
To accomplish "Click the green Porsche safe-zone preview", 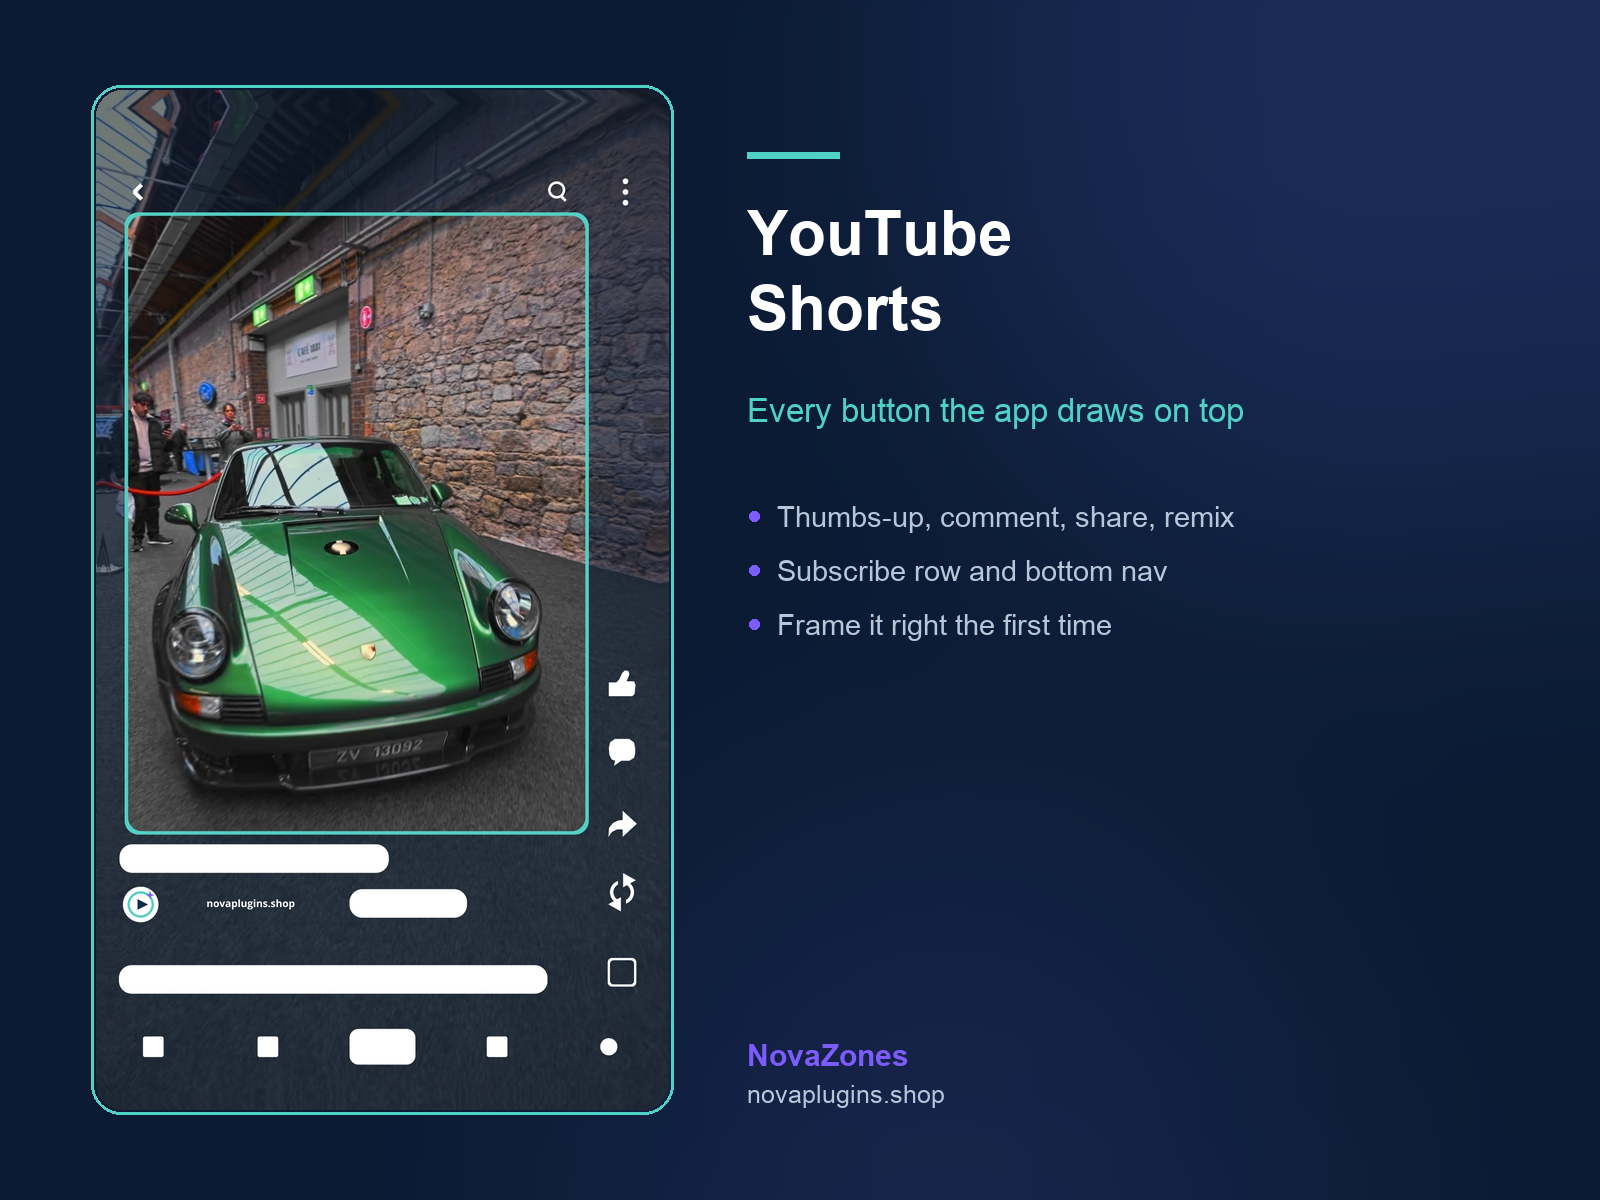I will point(356,523).
